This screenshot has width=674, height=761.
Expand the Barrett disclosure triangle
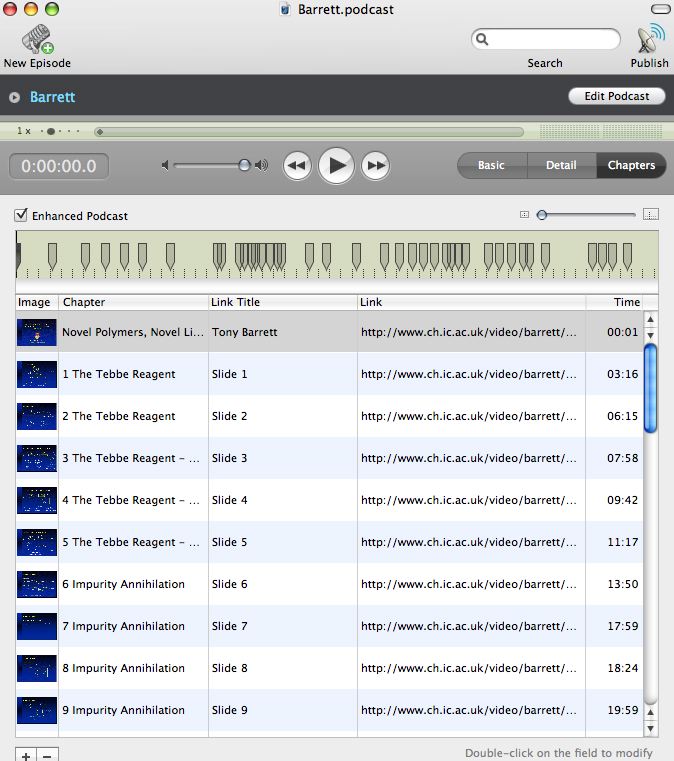(x=15, y=97)
